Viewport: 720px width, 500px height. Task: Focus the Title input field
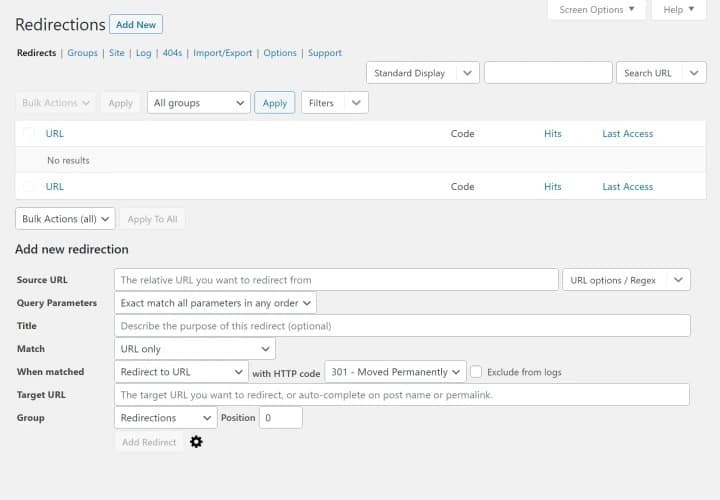click(402, 326)
